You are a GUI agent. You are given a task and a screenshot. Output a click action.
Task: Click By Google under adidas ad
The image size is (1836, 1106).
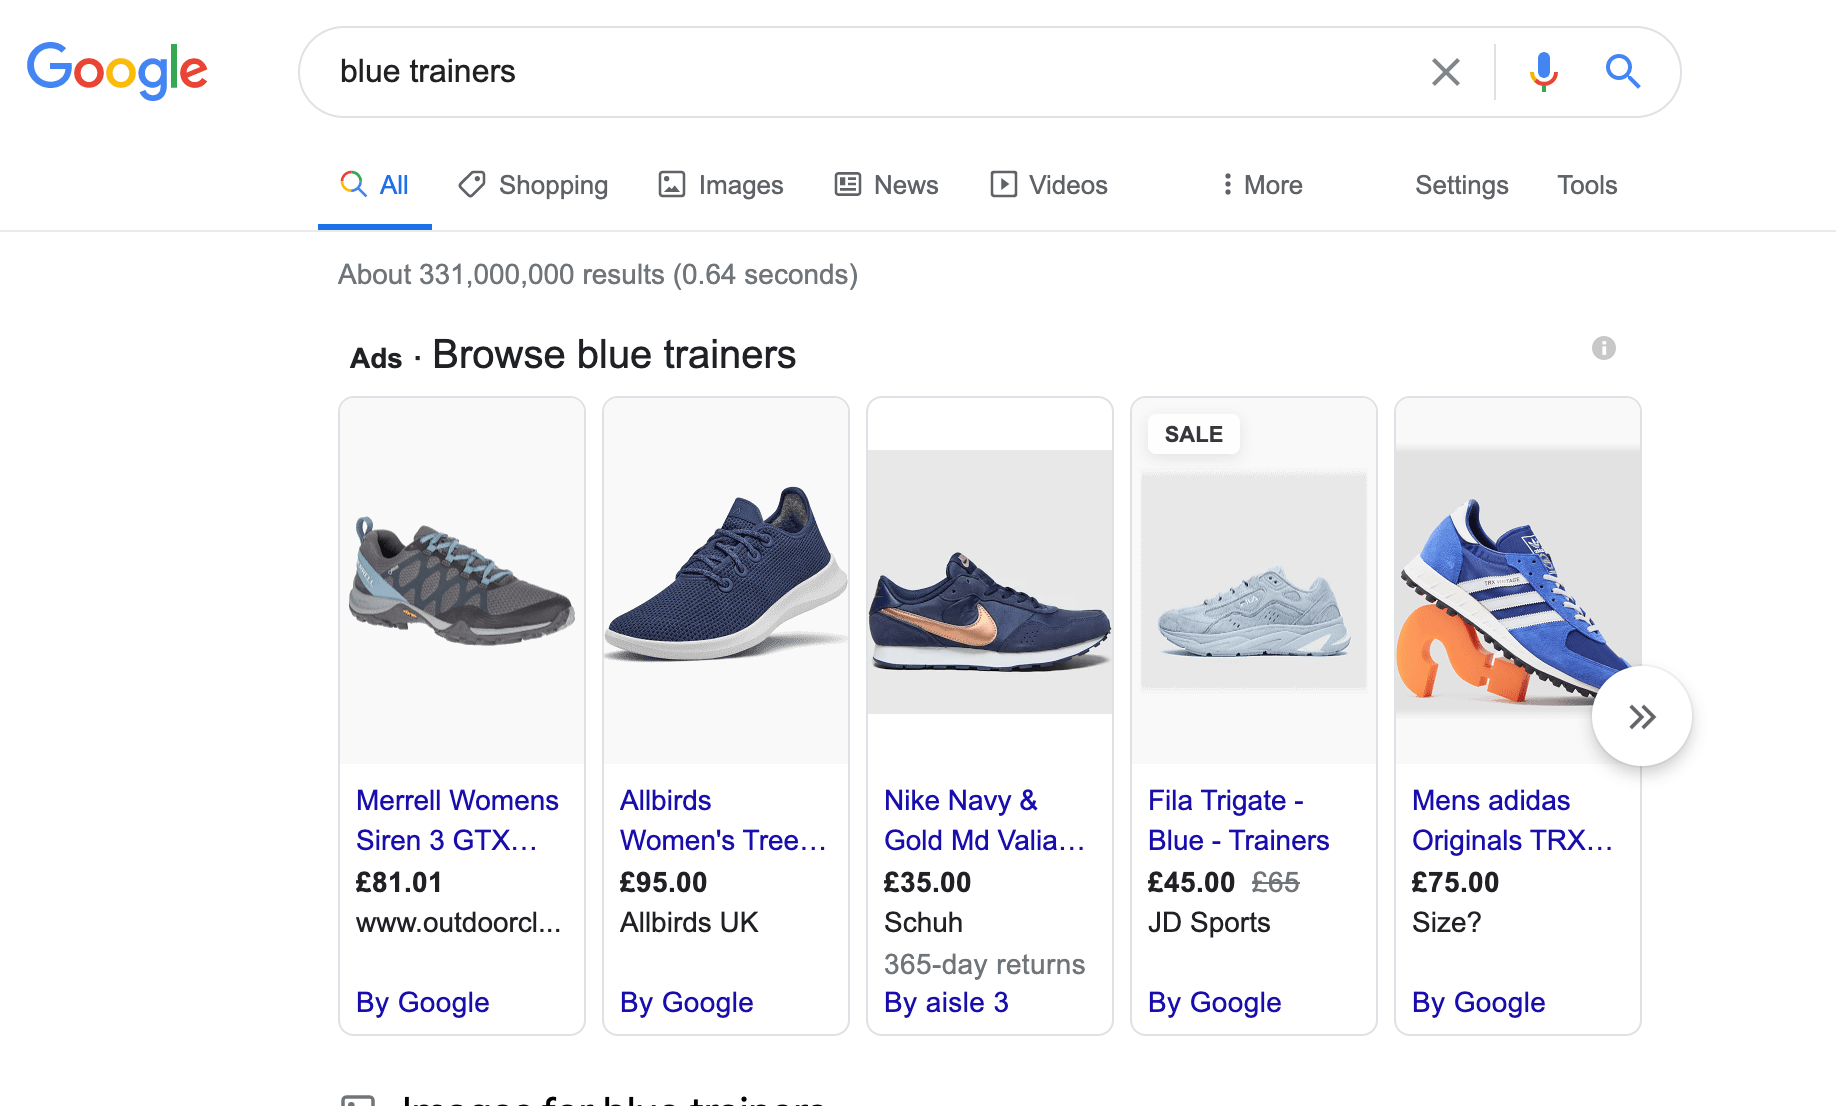(1479, 1002)
